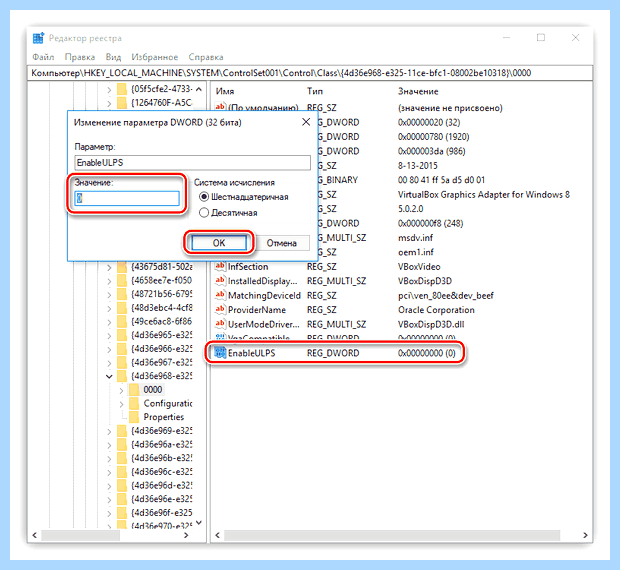Screen dimensions: 620x570
Task: Click the InfSection string value icon
Action: (x=220, y=266)
